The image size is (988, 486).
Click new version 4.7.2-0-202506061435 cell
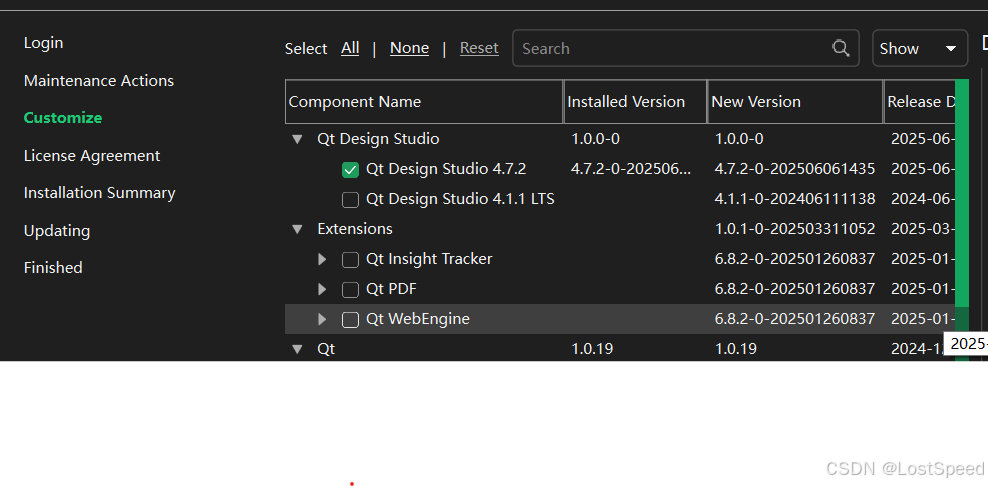(x=795, y=169)
